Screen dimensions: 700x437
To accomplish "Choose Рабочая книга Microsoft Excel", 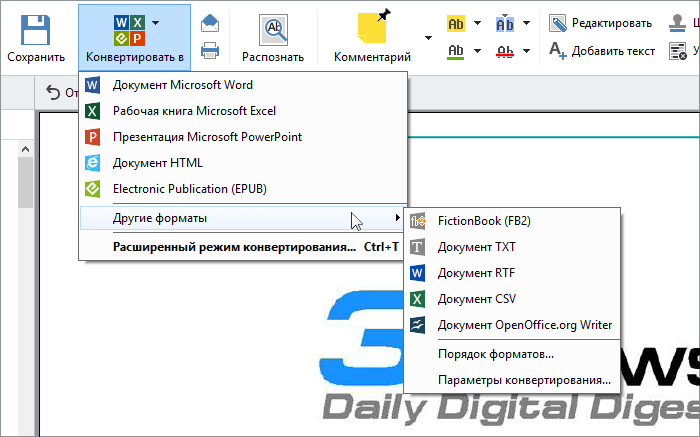I will [243, 111].
